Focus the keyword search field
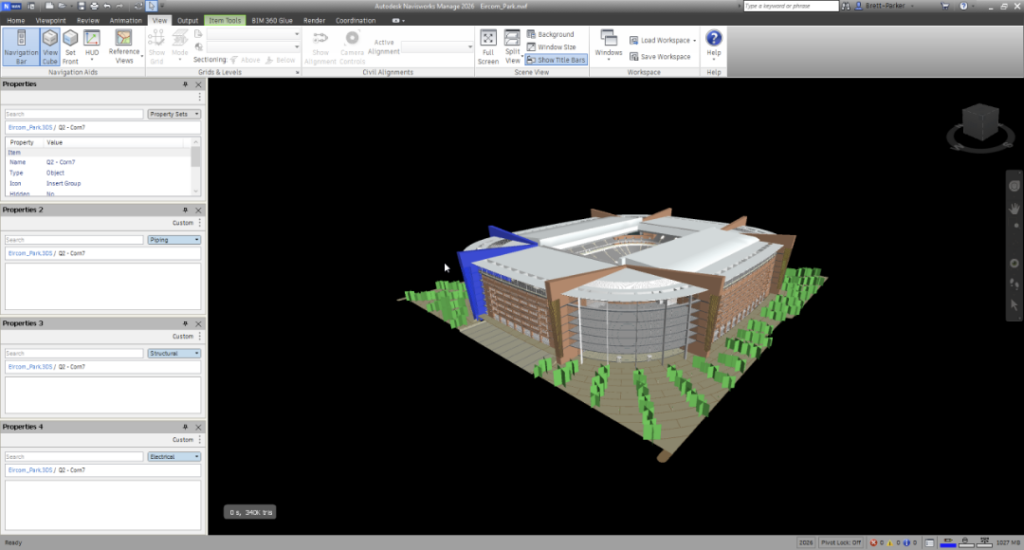 (x=790, y=6)
